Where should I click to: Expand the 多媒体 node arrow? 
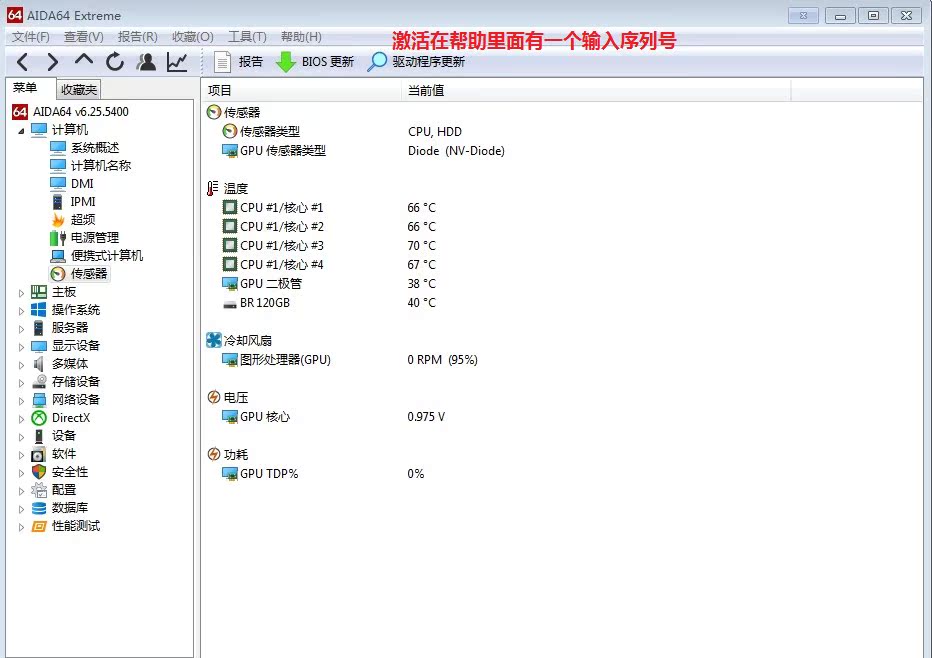click(21, 364)
